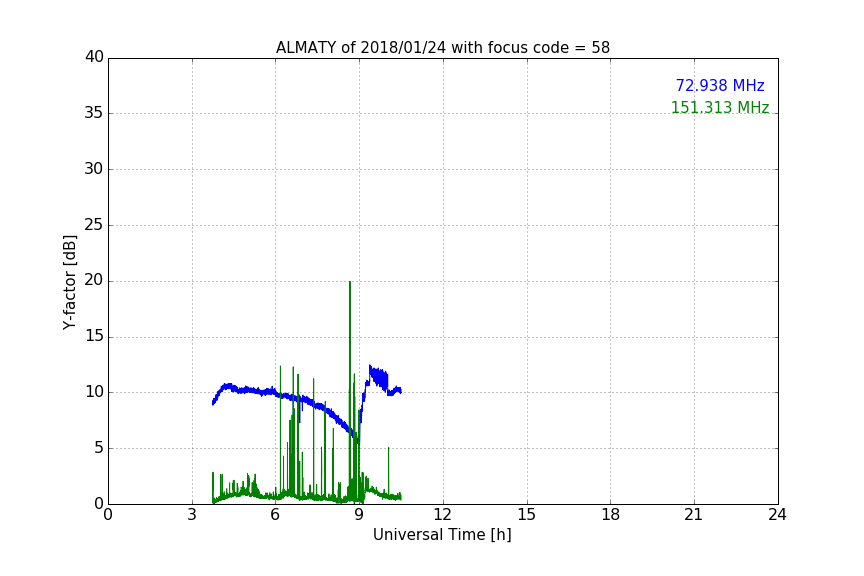
Task: Click the 'Universal Time [h]' x-axis label
Action: point(442,535)
